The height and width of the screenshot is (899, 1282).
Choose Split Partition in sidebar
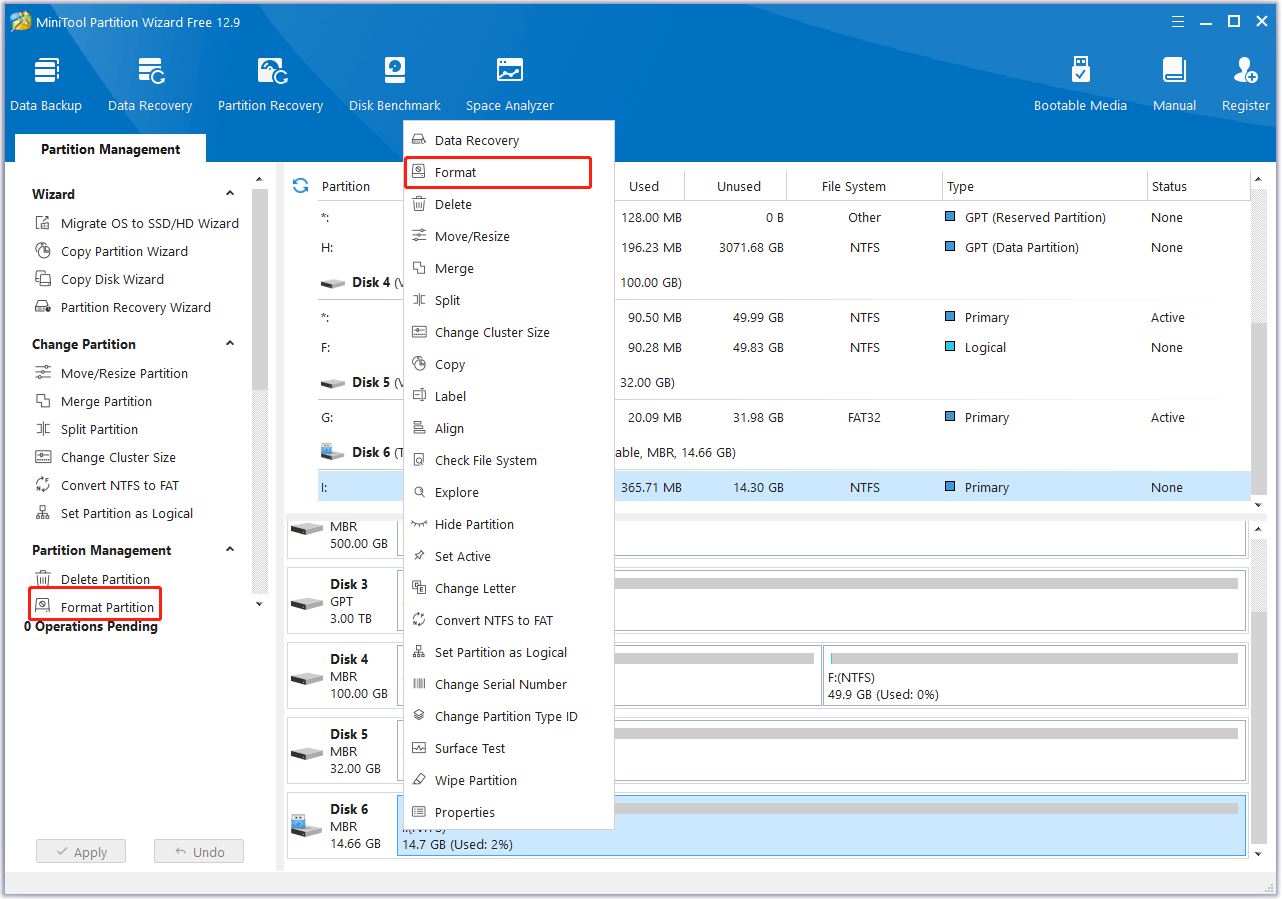click(x=86, y=429)
